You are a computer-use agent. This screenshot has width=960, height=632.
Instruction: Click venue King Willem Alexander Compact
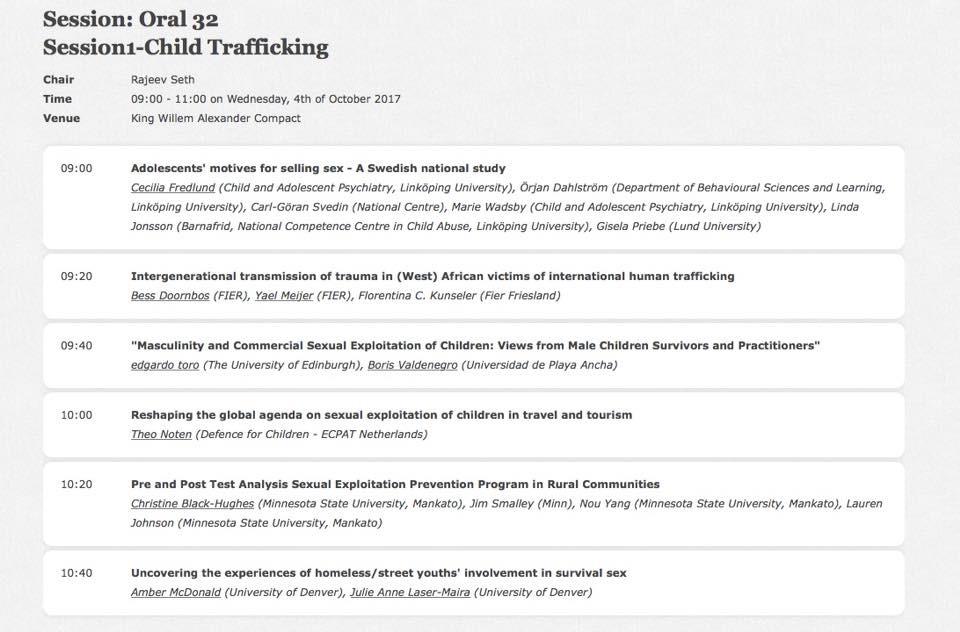tap(216, 118)
